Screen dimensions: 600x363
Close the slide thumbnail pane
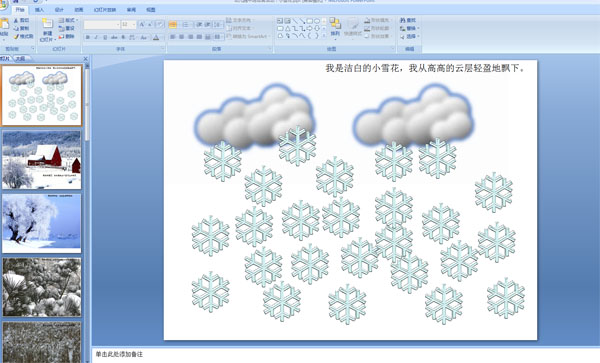86,59
